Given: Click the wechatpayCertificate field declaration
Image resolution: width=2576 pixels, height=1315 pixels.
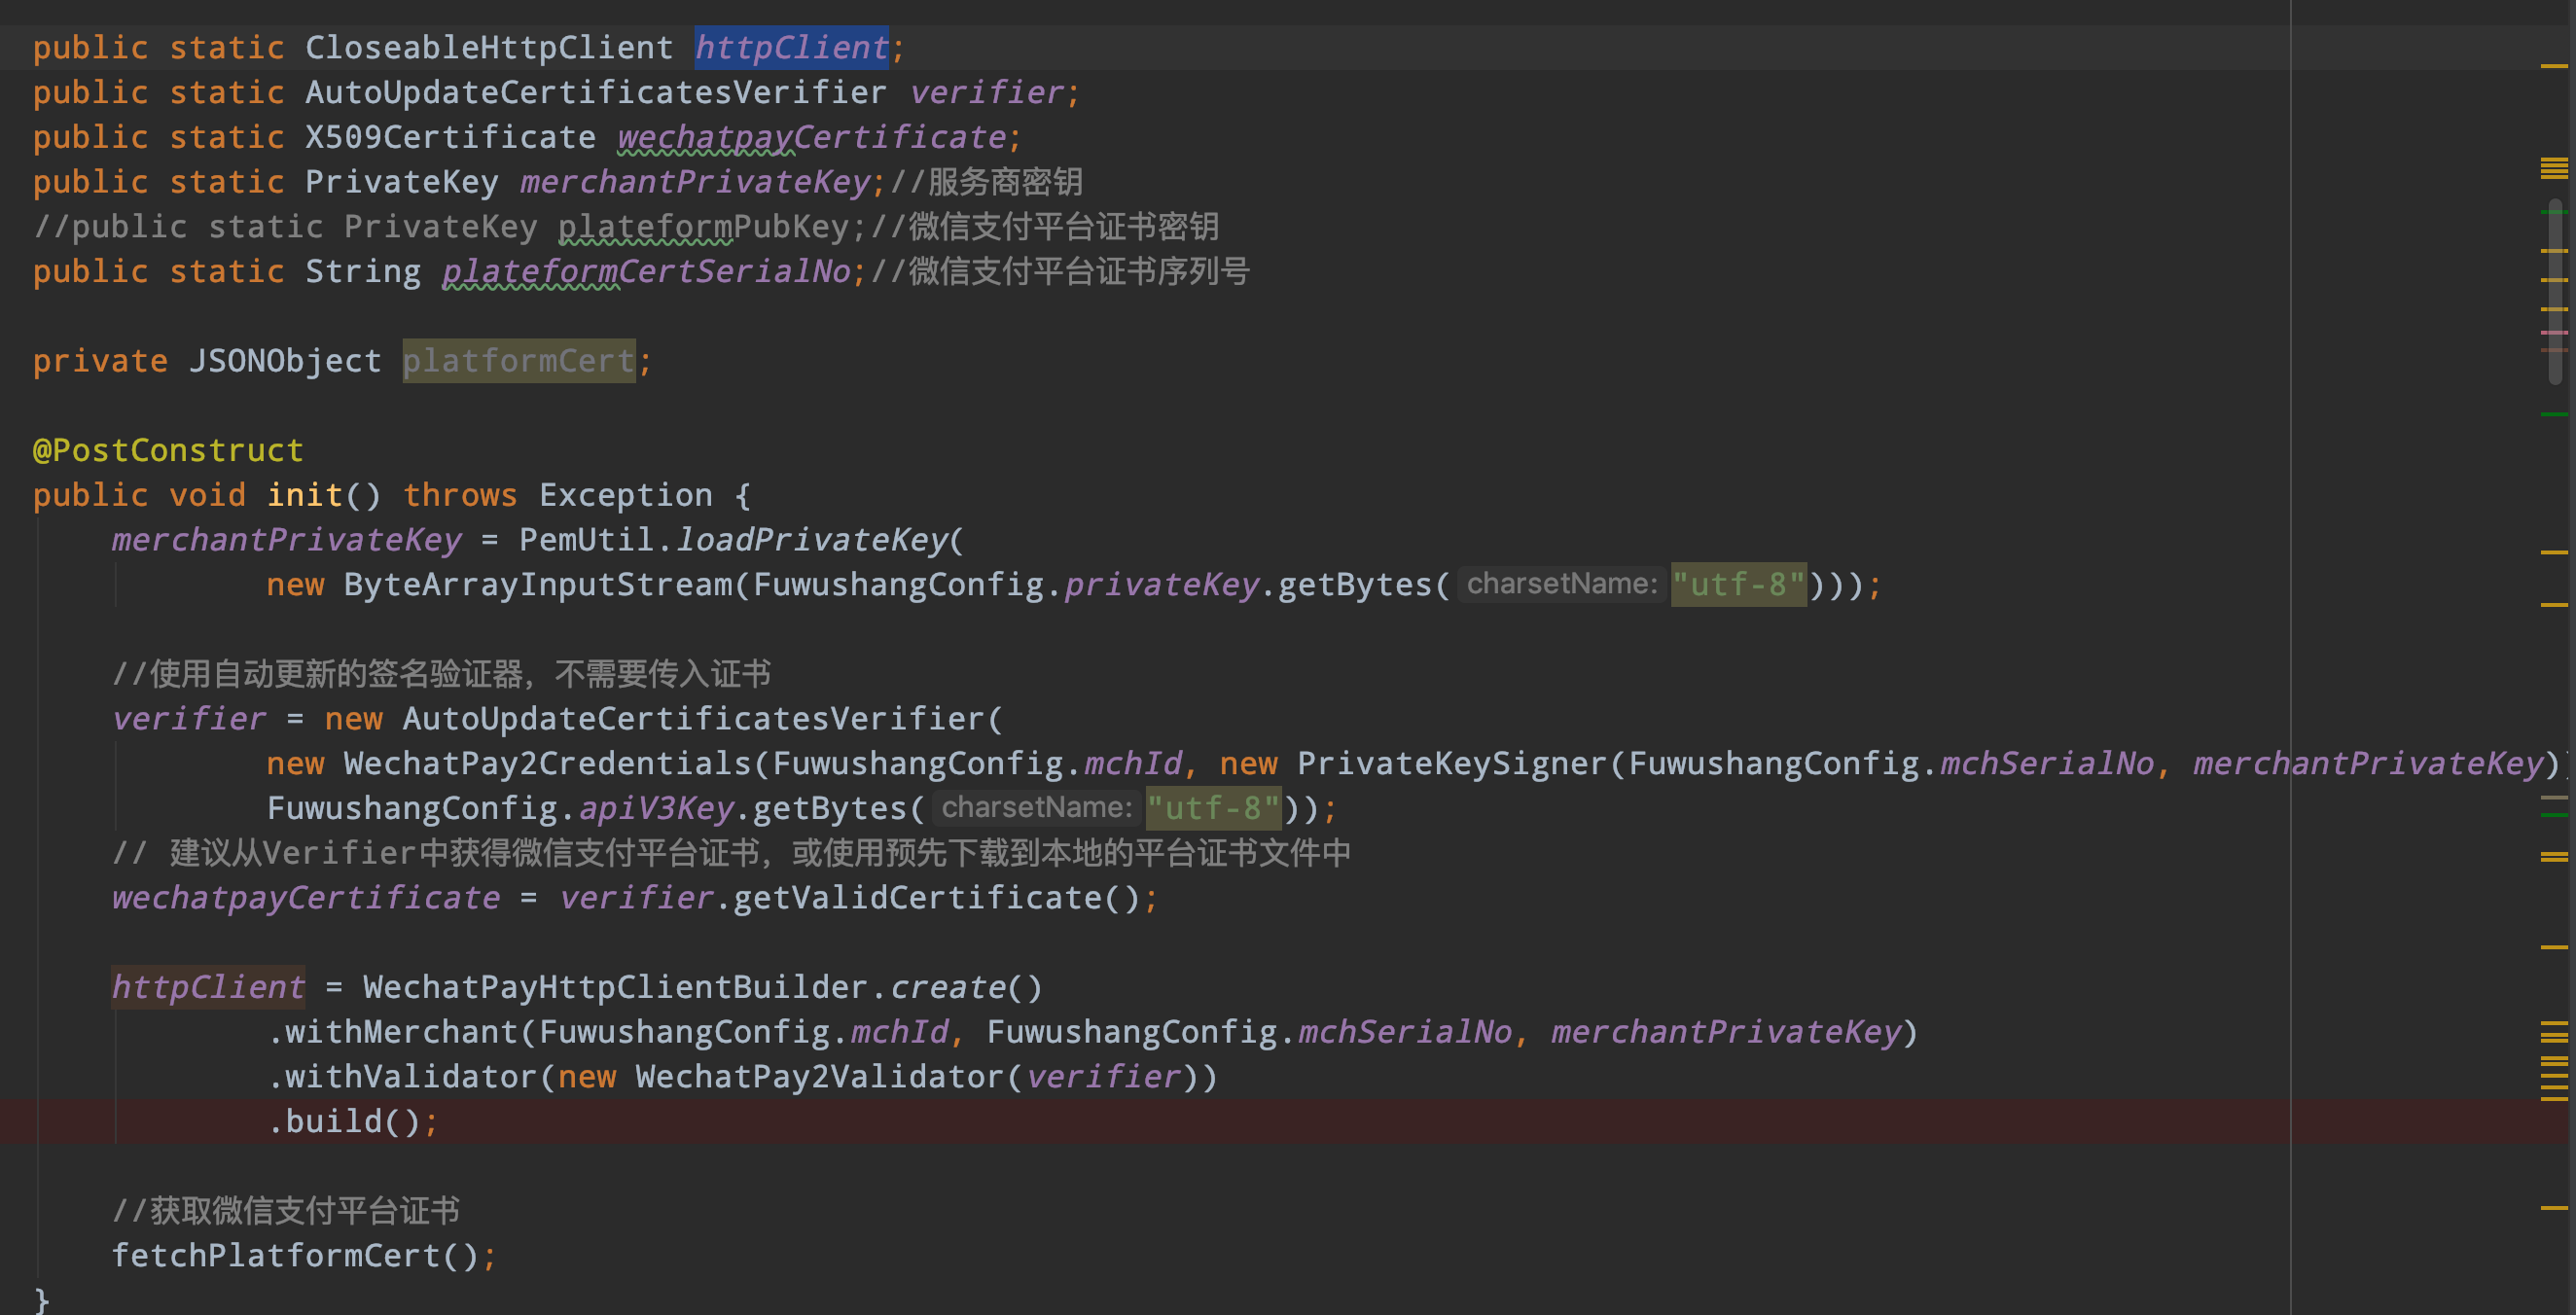Looking at the screenshot, I should [811, 137].
